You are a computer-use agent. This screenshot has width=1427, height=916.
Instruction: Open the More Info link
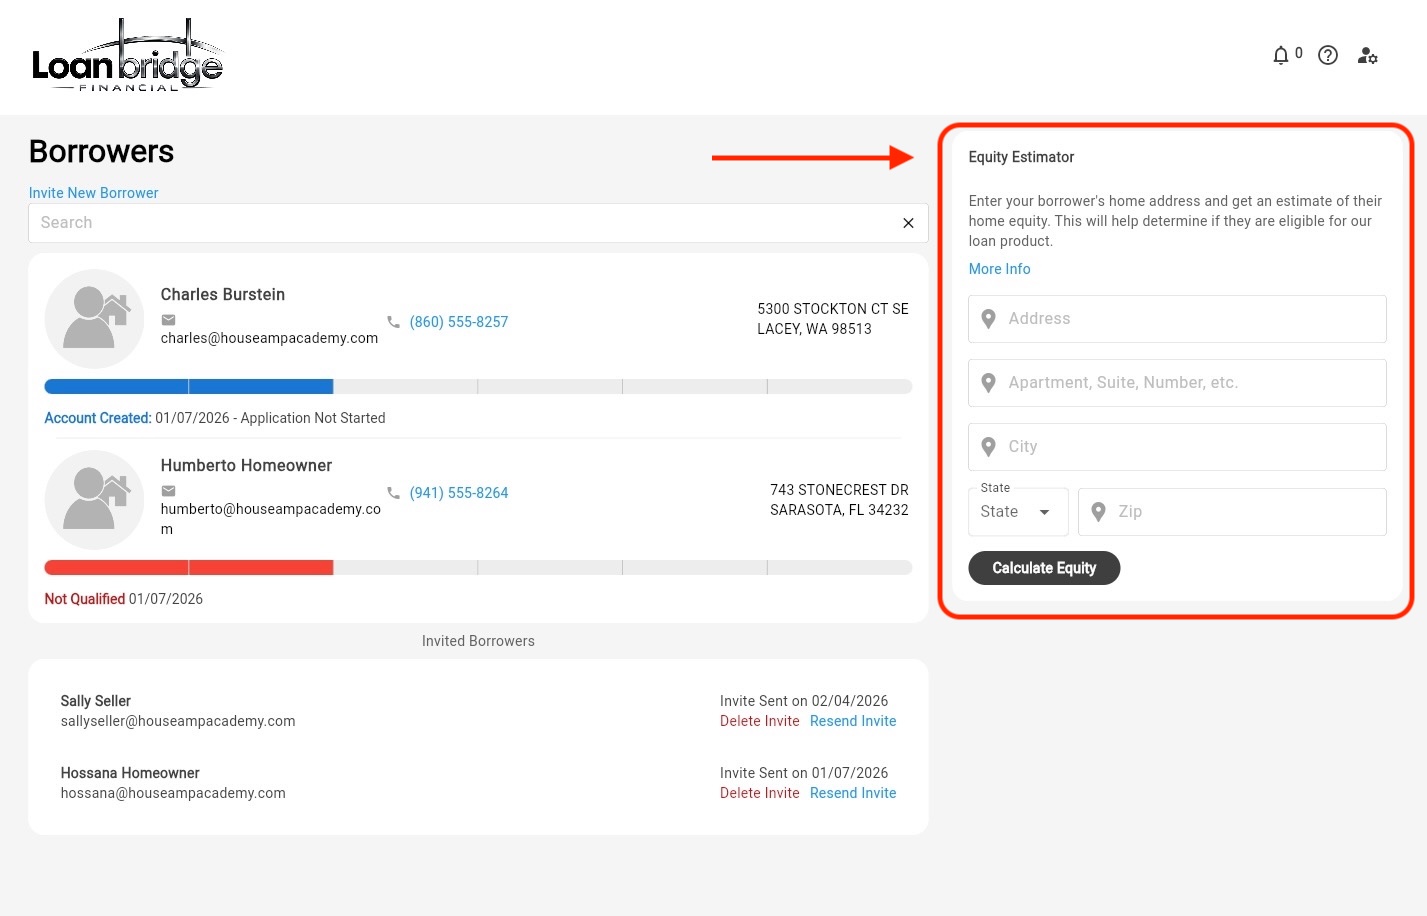[999, 269]
